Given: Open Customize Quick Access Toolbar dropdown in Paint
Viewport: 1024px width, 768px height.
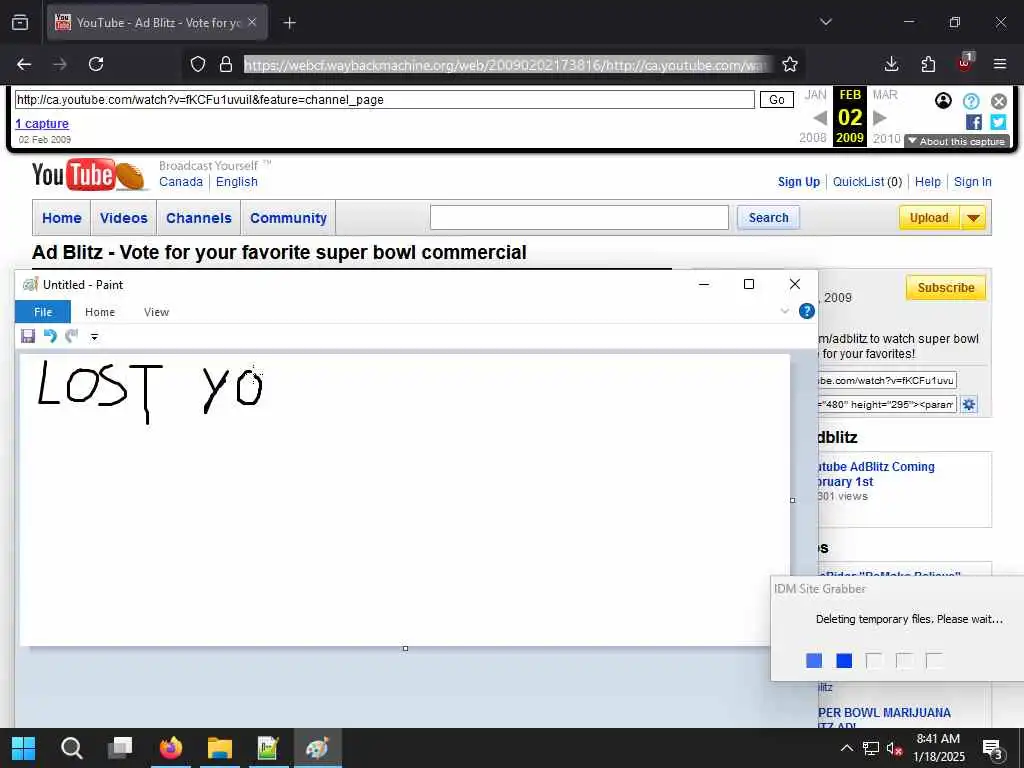Looking at the screenshot, I should tap(94, 337).
